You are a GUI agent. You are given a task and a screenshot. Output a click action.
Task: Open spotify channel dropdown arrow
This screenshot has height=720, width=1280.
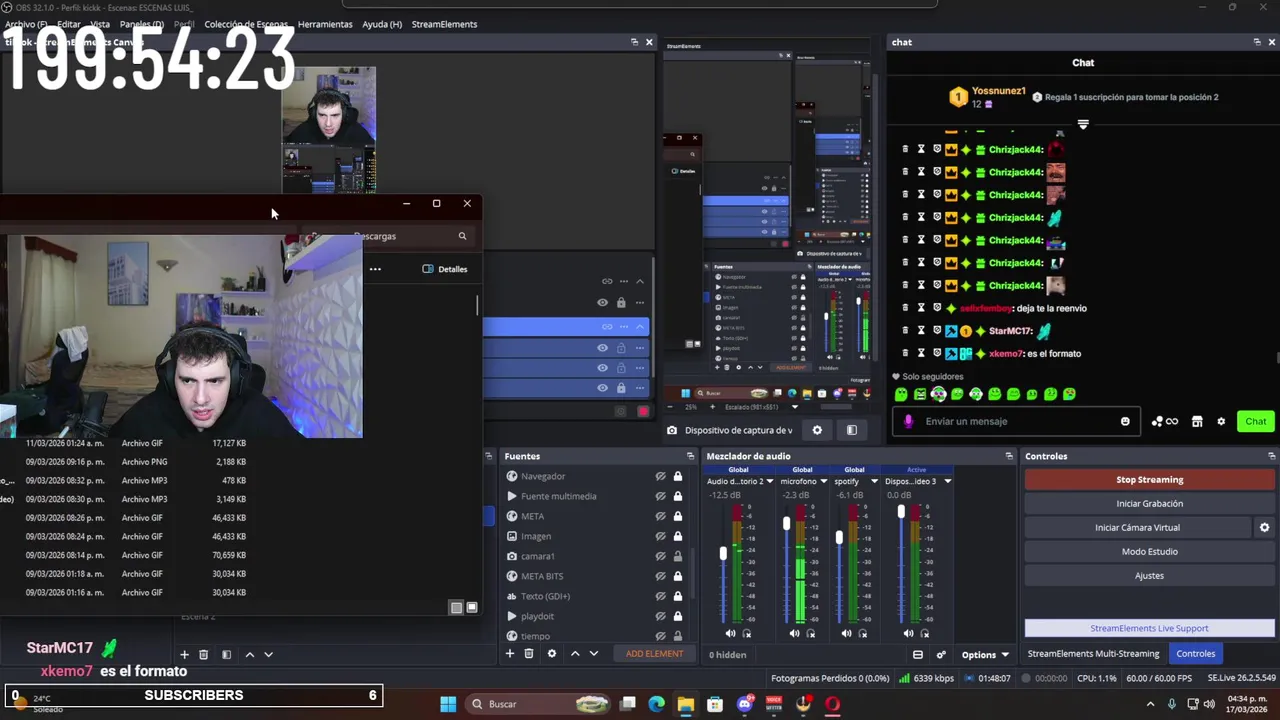pyautogui.click(x=874, y=481)
